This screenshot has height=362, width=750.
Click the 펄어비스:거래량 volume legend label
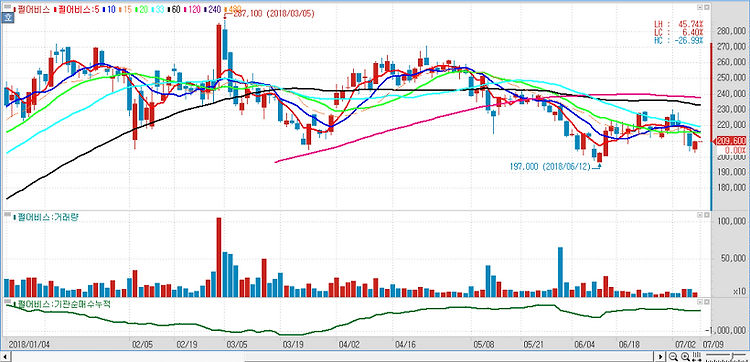click(47, 217)
